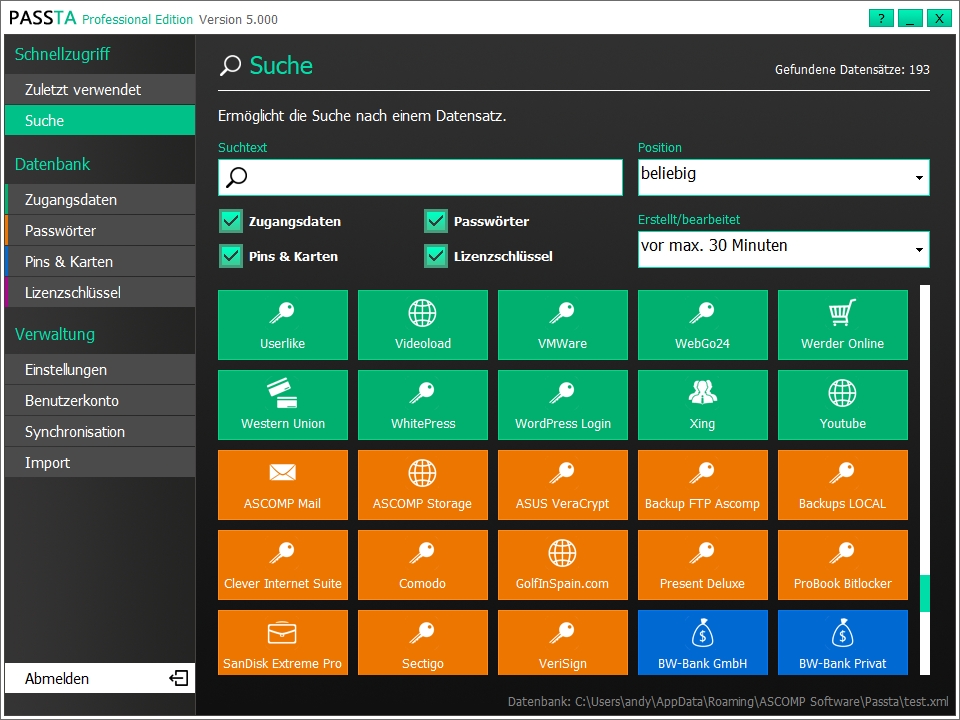Open the ASCOMP Mail envelope tile
Image resolution: width=960 pixels, height=720 pixels.
click(283, 485)
